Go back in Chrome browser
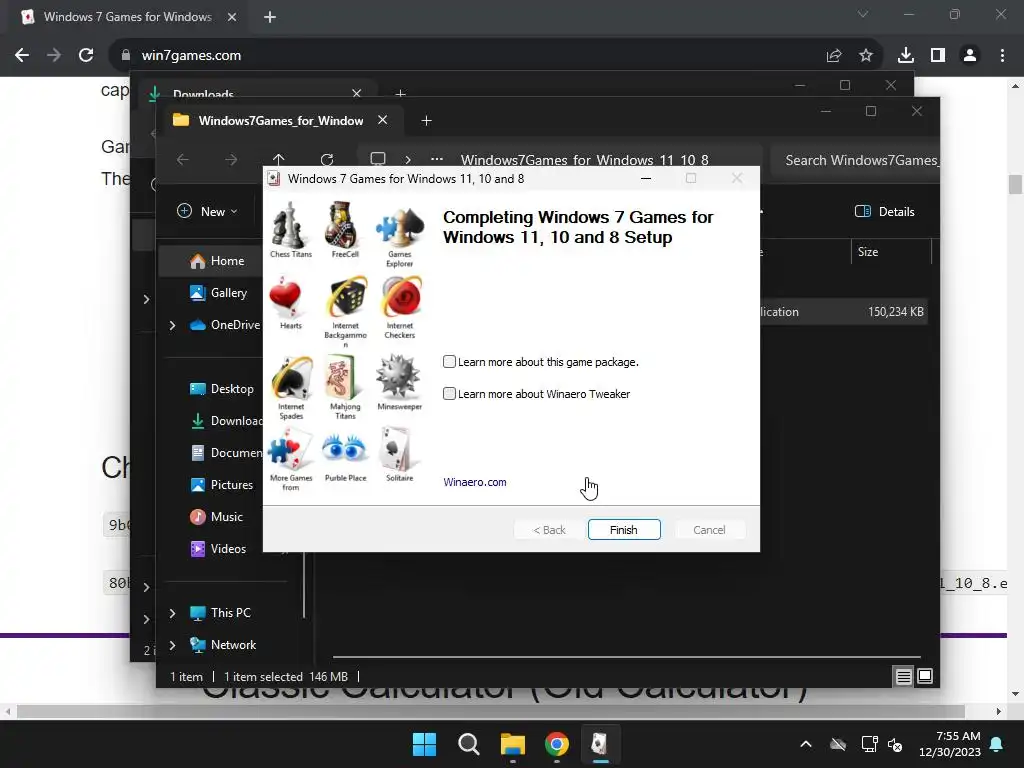Viewport: 1024px width, 768px height. pyautogui.click(x=22, y=56)
